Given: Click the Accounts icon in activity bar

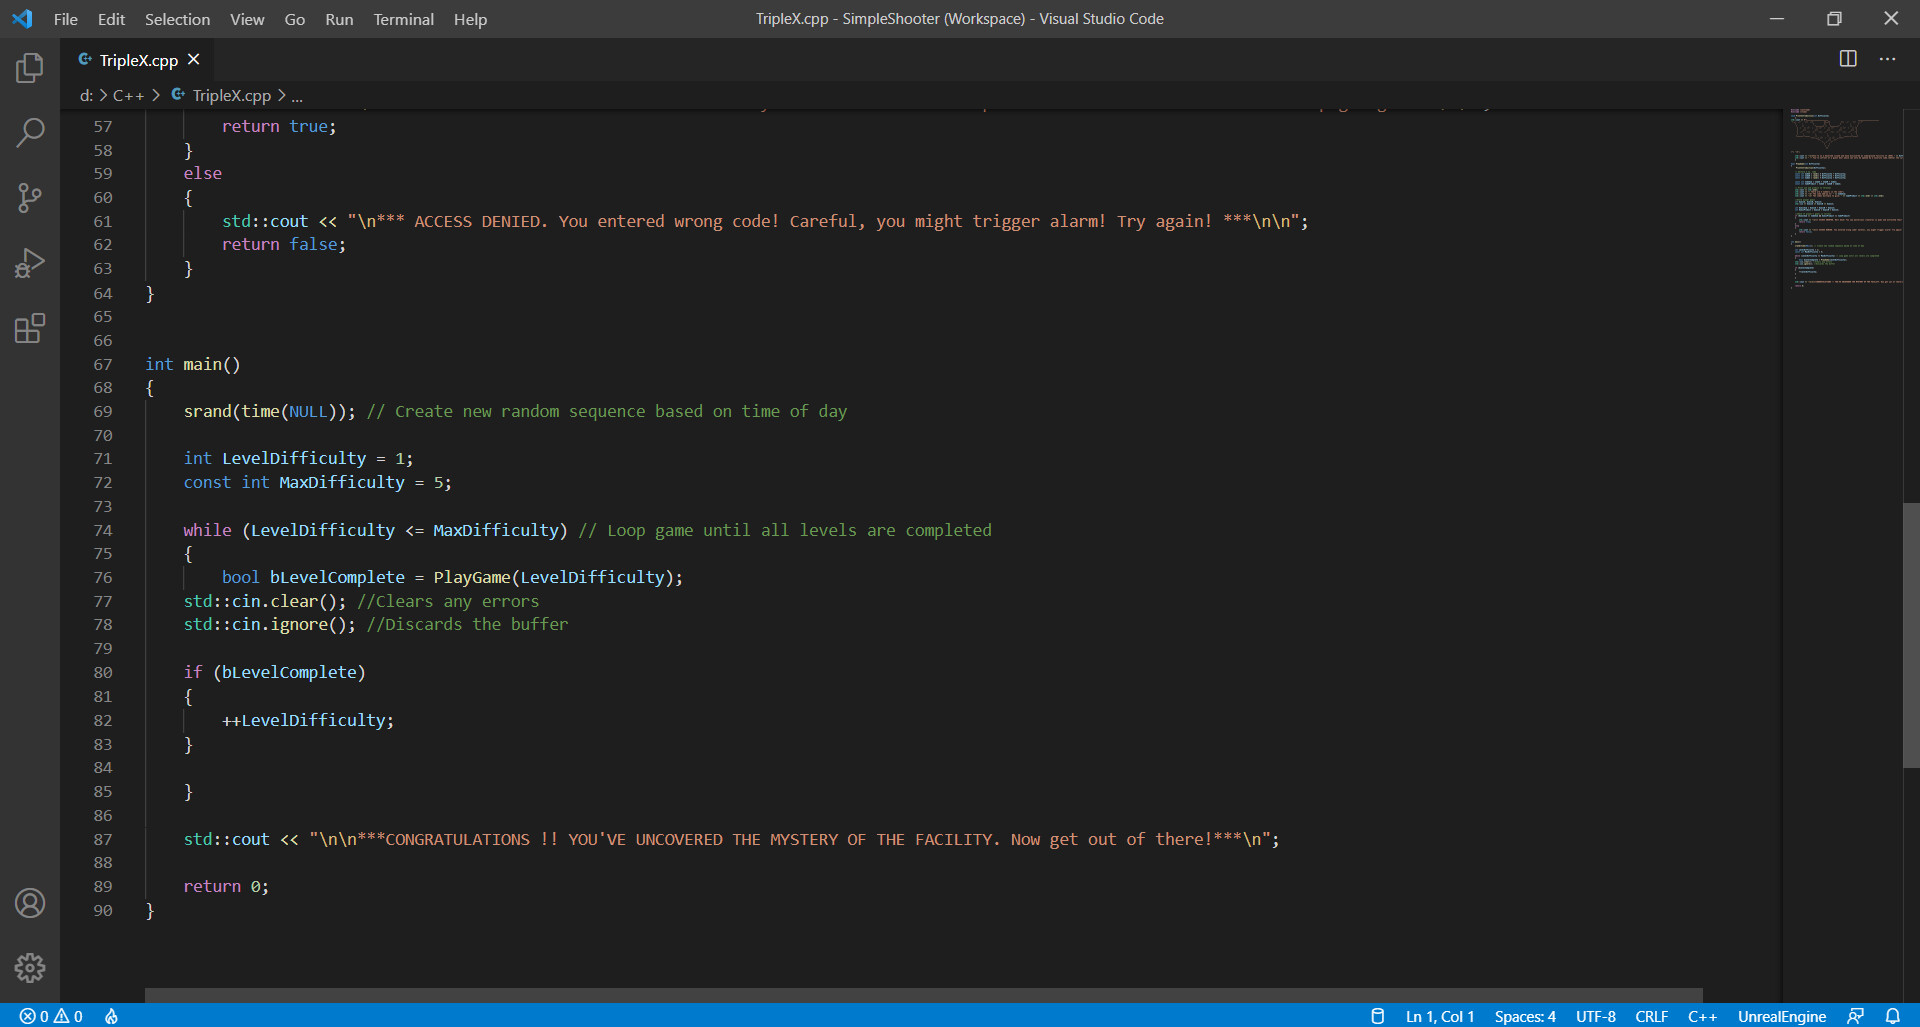Looking at the screenshot, I should (30, 903).
